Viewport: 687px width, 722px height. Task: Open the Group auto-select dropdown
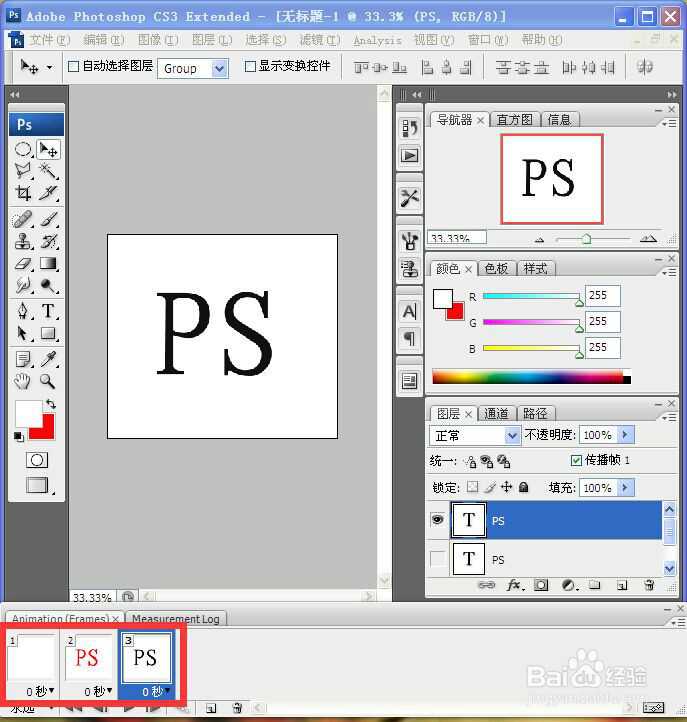click(220, 69)
